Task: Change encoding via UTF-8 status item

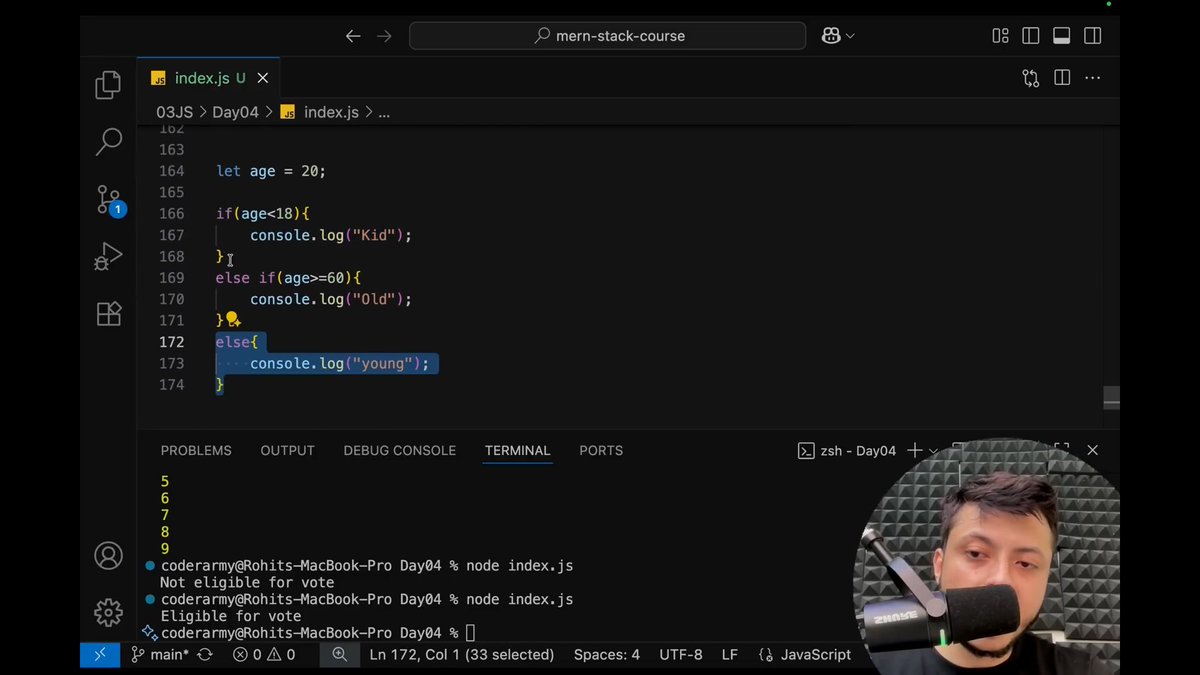Action: pyautogui.click(x=681, y=655)
